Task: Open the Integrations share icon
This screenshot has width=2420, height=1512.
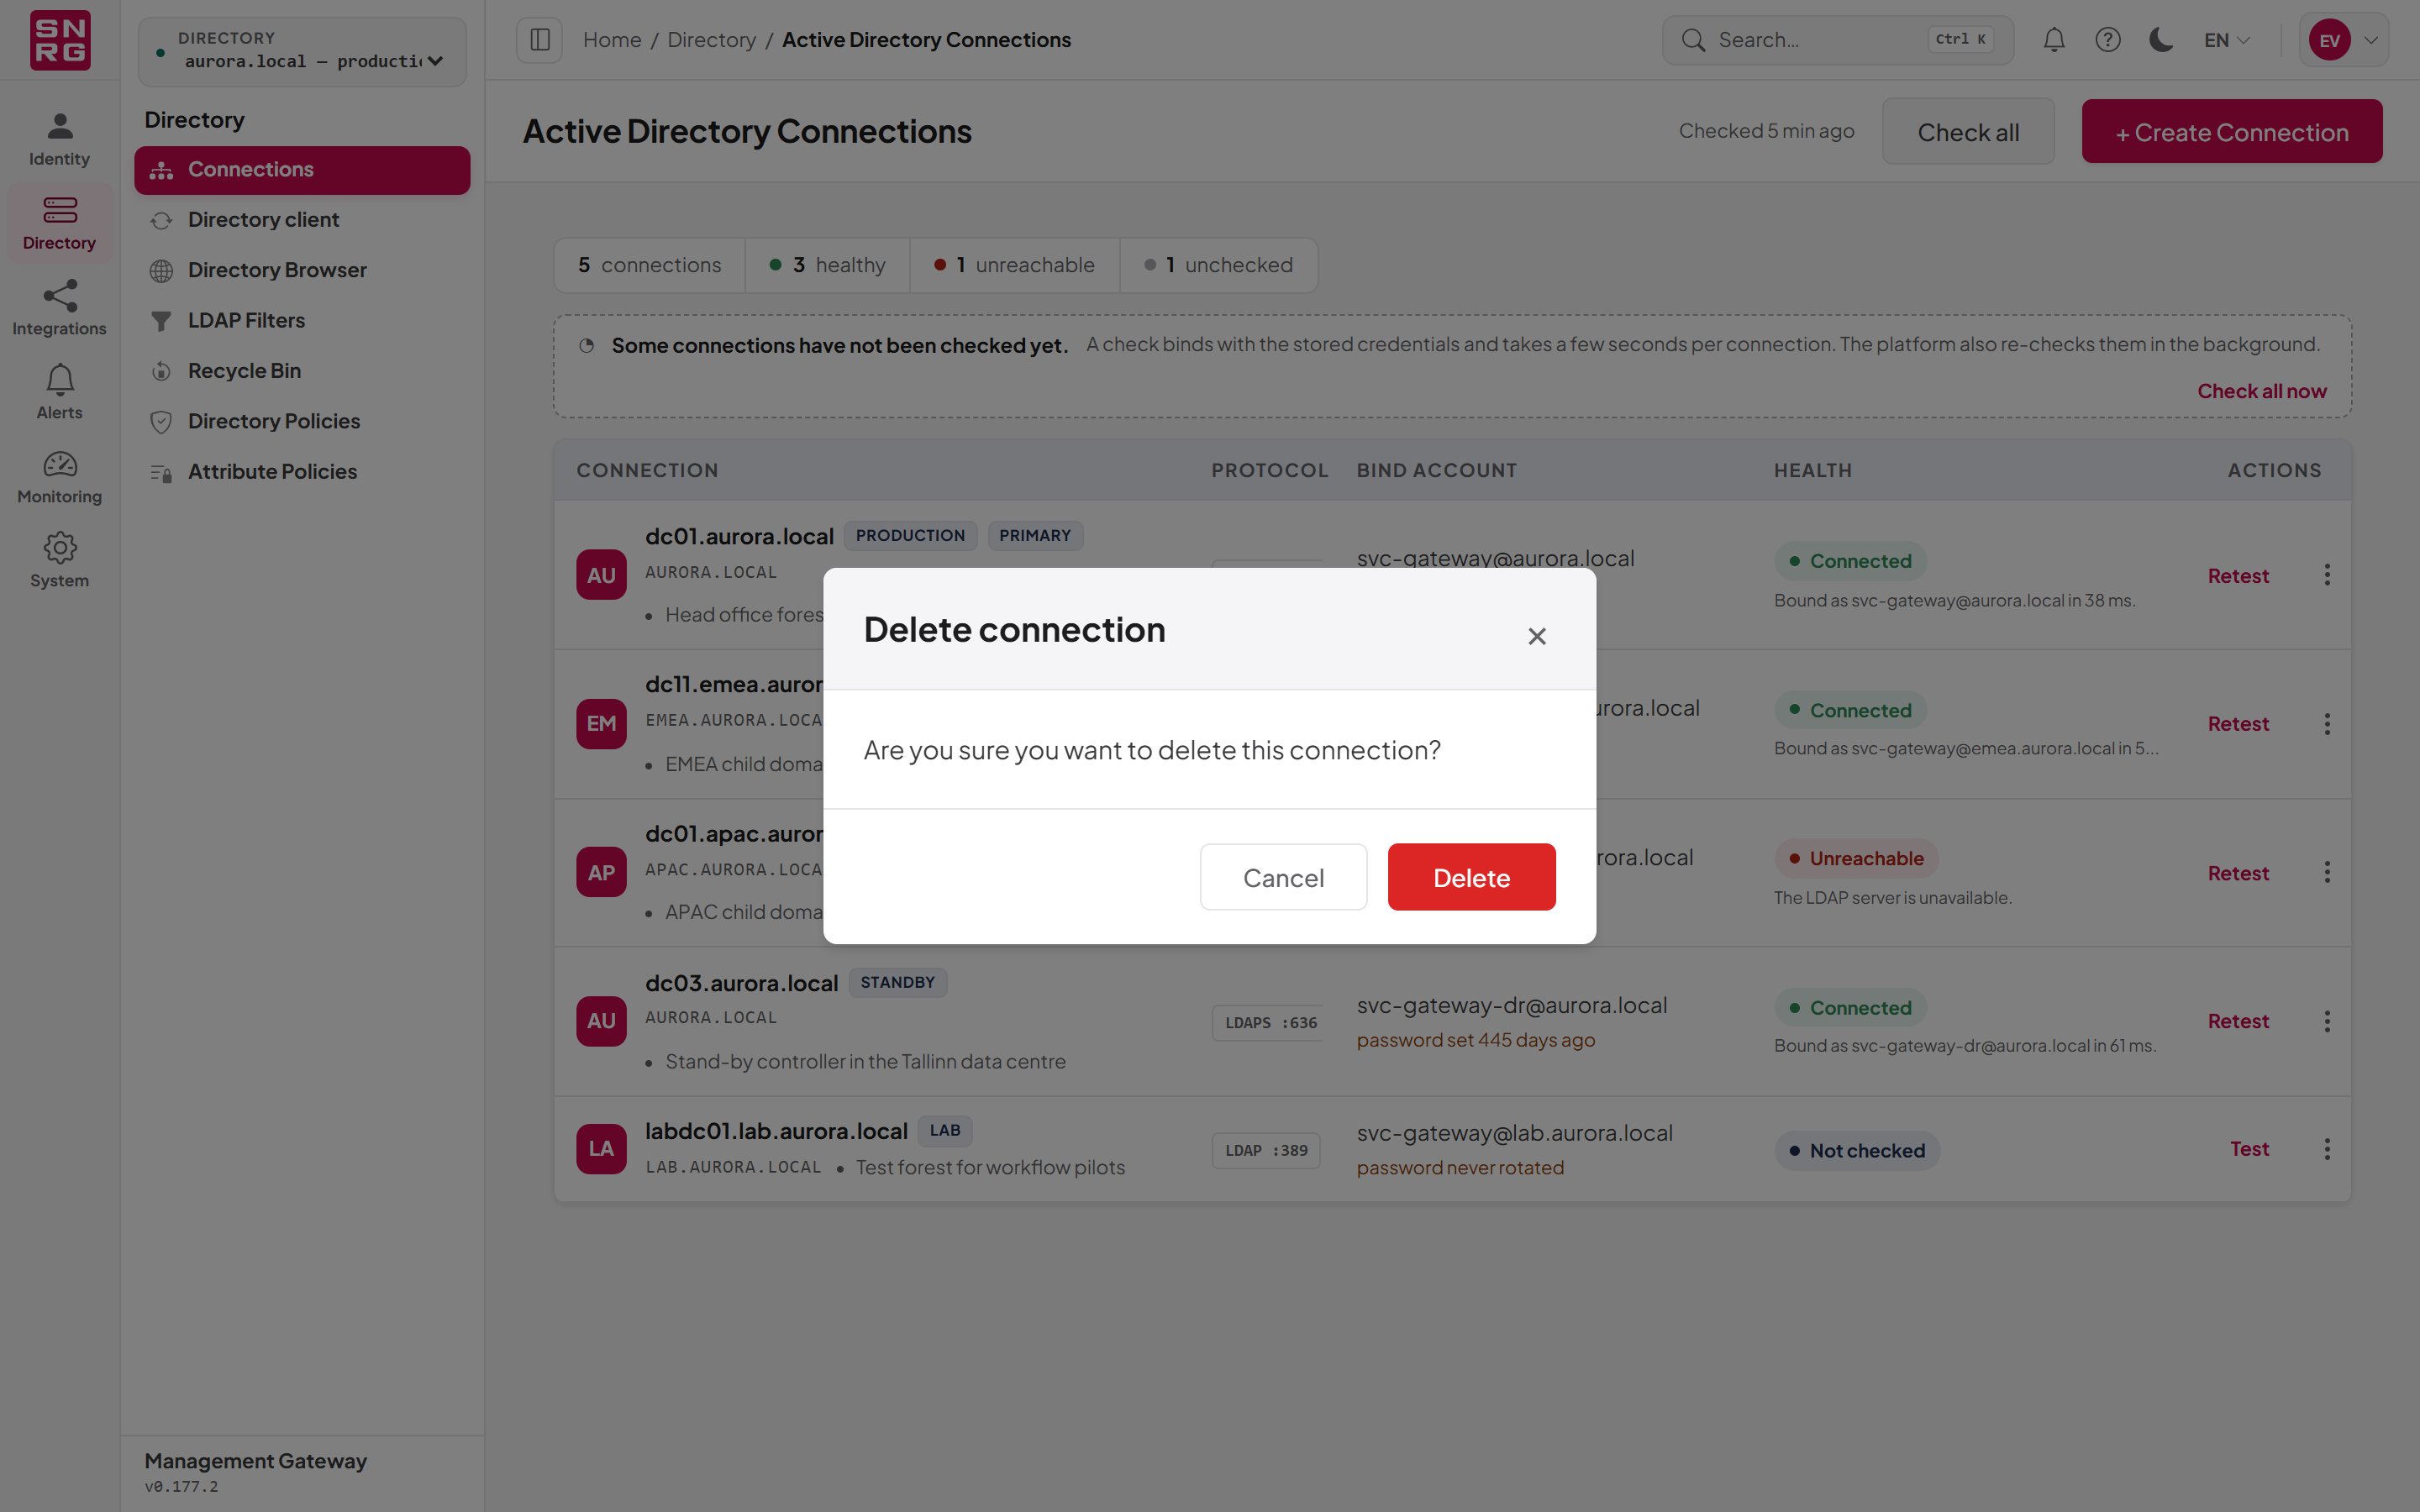Action: click(x=60, y=308)
